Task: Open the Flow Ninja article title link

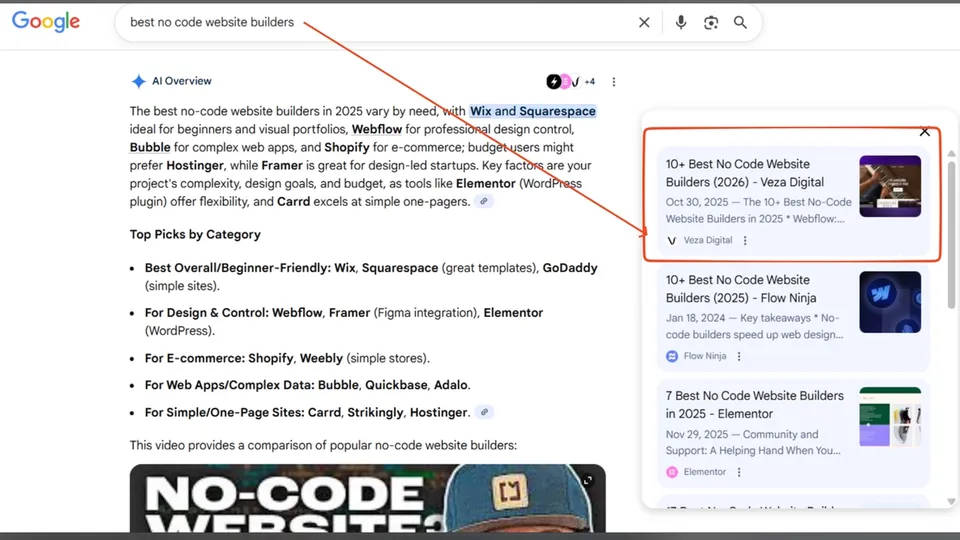Action: point(741,289)
